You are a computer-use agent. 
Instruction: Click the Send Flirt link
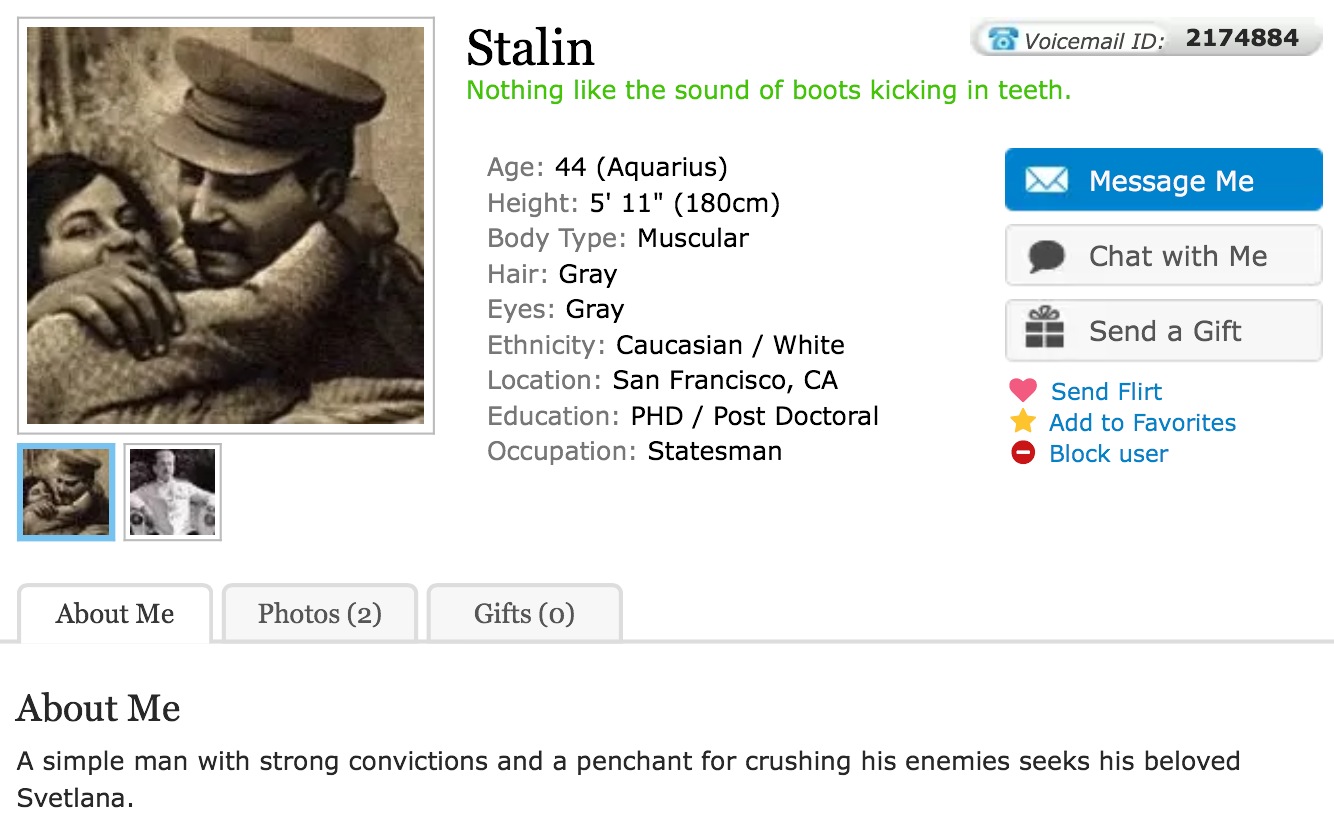(1106, 391)
